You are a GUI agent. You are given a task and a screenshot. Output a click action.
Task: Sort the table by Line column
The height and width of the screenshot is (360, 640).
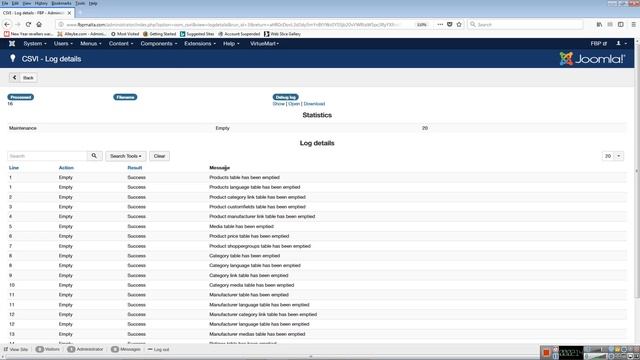pos(14,168)
